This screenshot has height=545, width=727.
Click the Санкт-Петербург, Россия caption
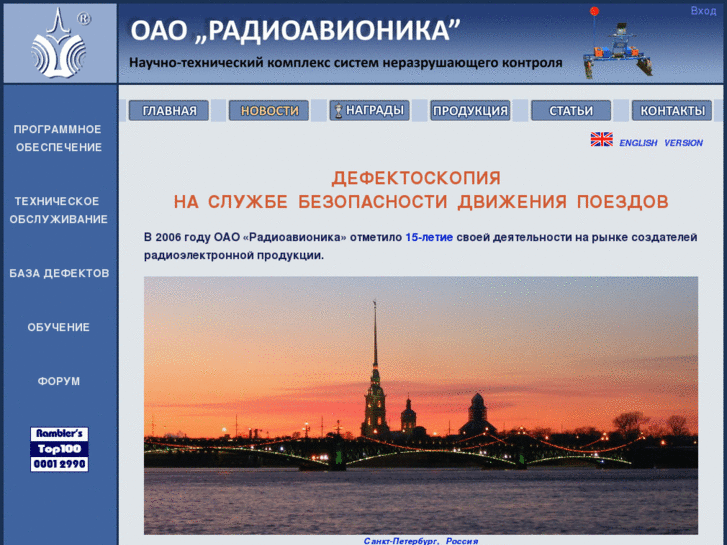421,541
